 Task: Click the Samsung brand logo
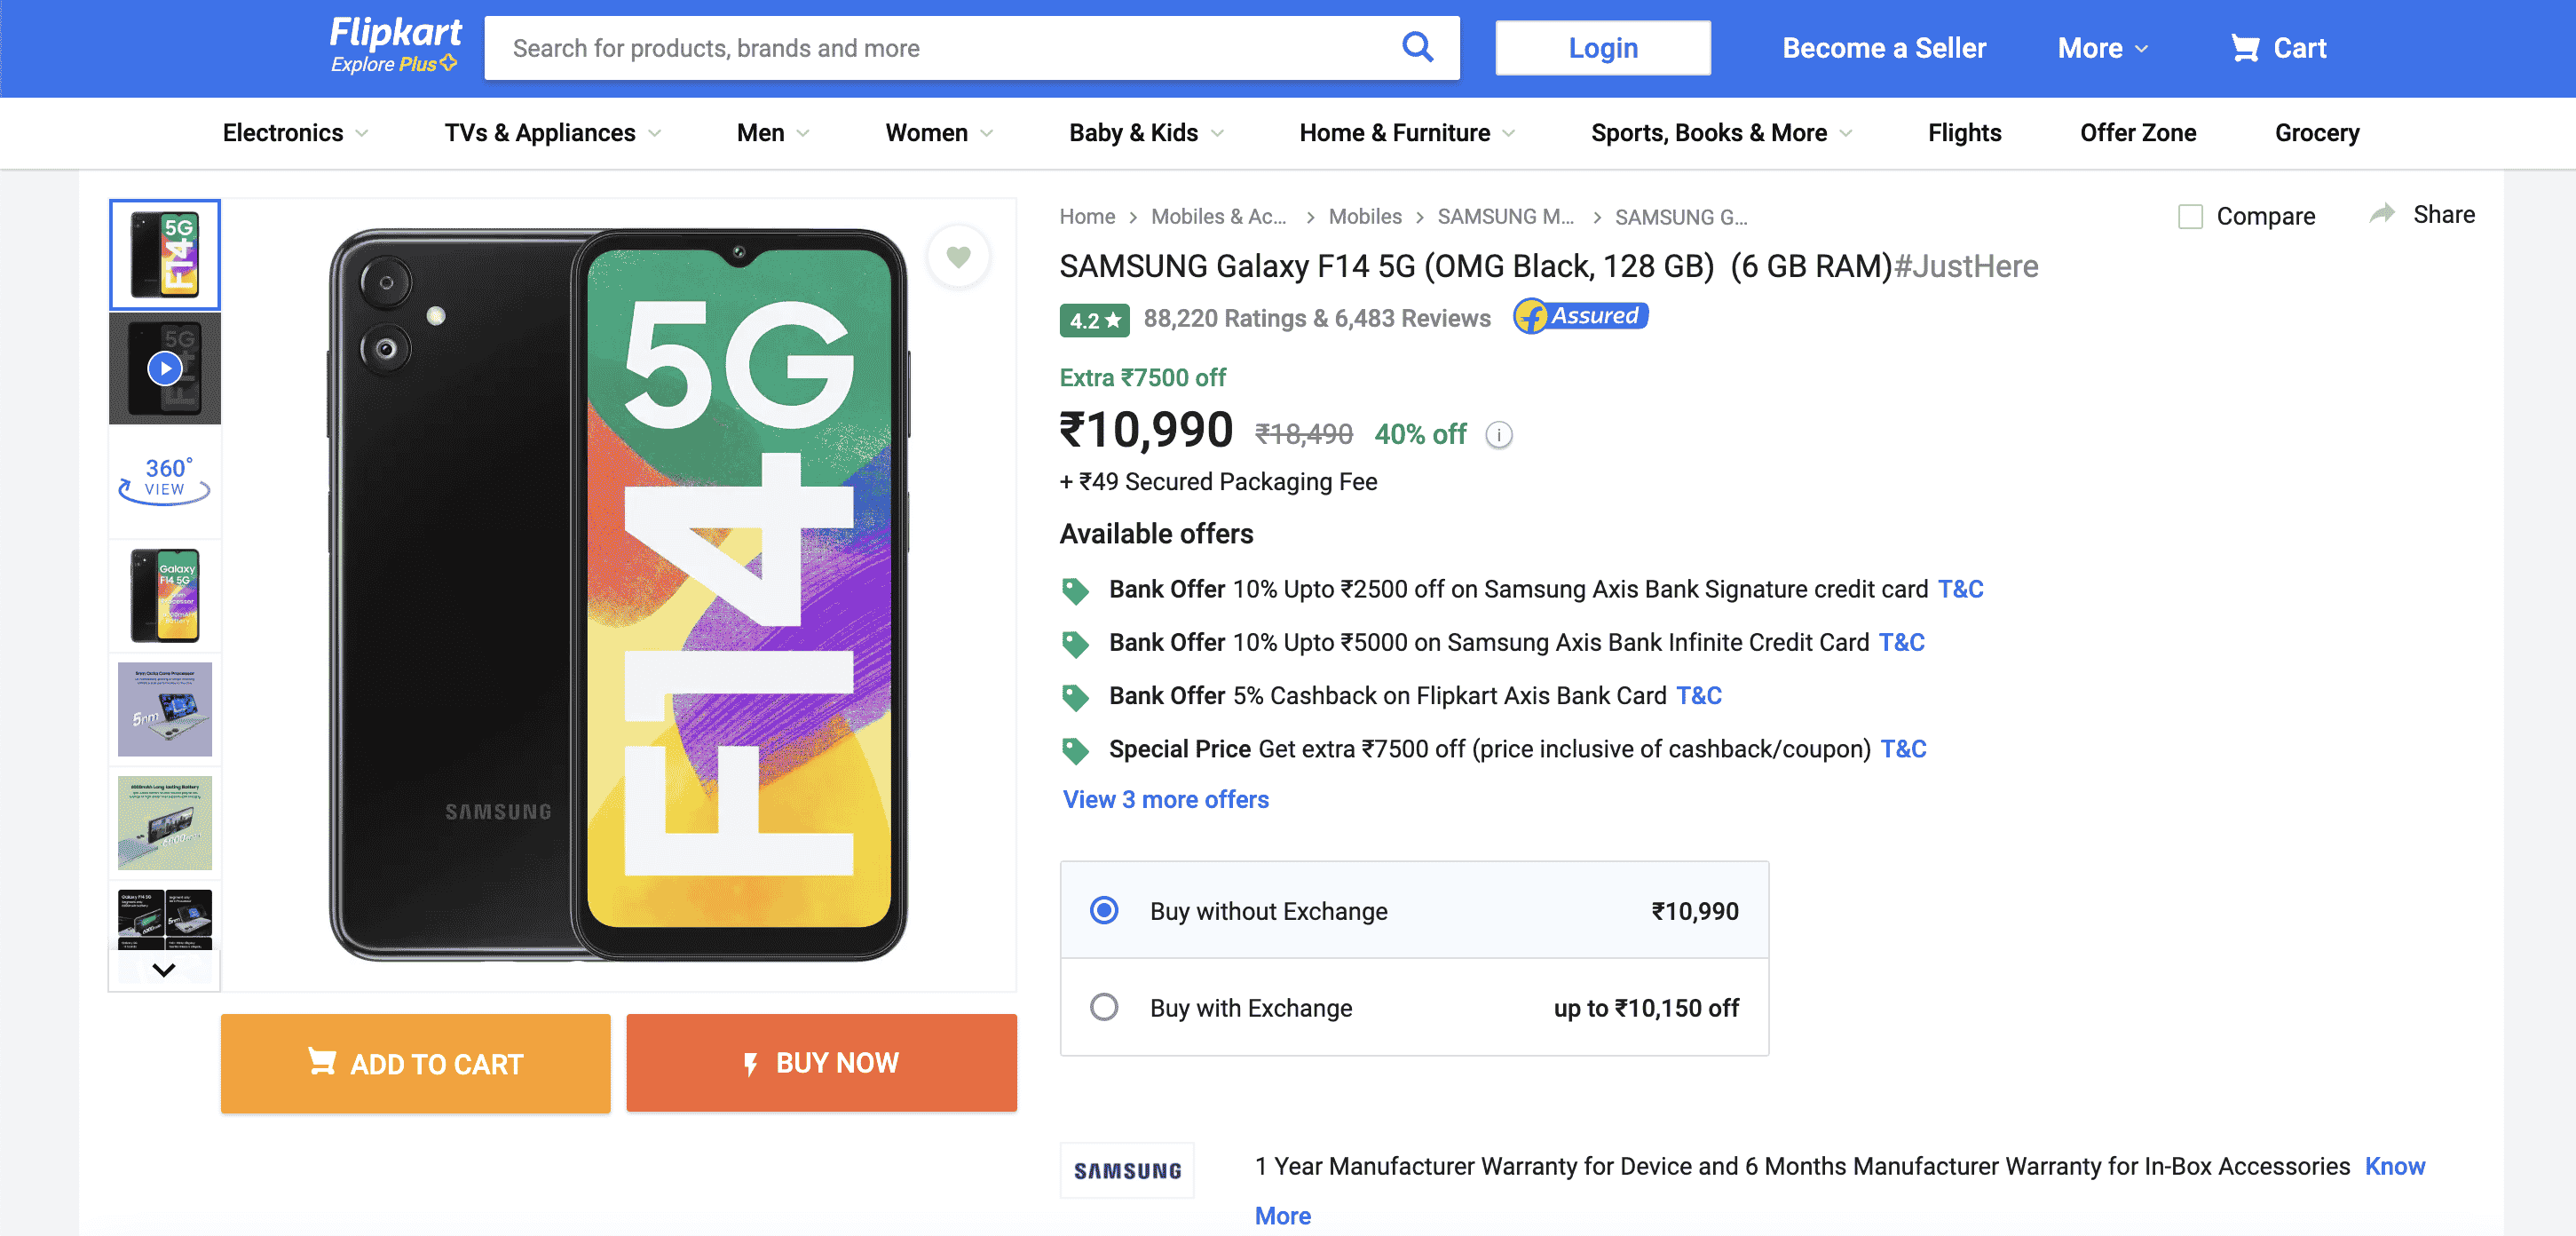[1126, 1171]
